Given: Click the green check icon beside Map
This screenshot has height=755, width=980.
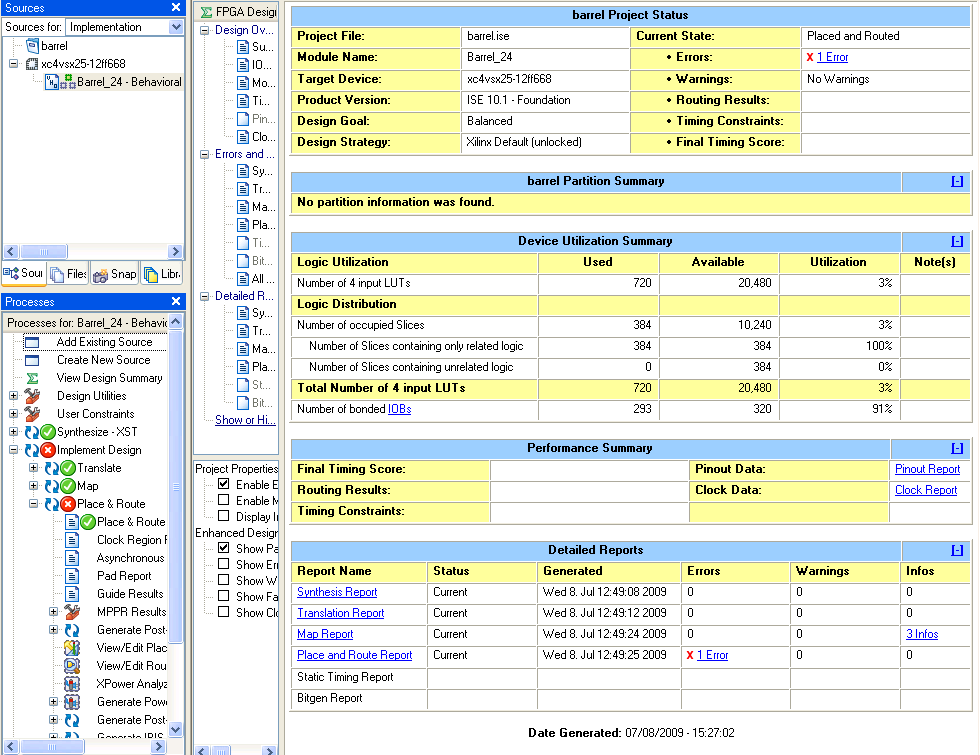Looking at the screenshot, I should (x=68, y=486).
